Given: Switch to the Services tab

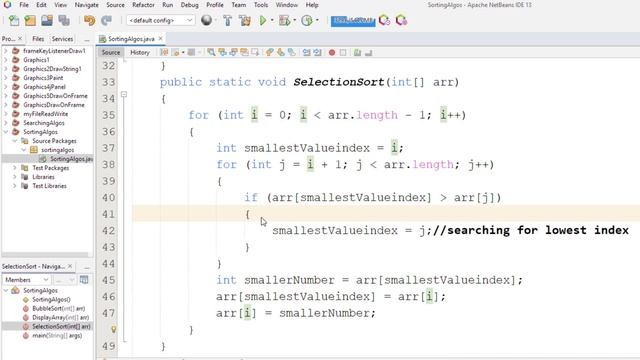Looking at the screenshot, I should coord(62,39).
